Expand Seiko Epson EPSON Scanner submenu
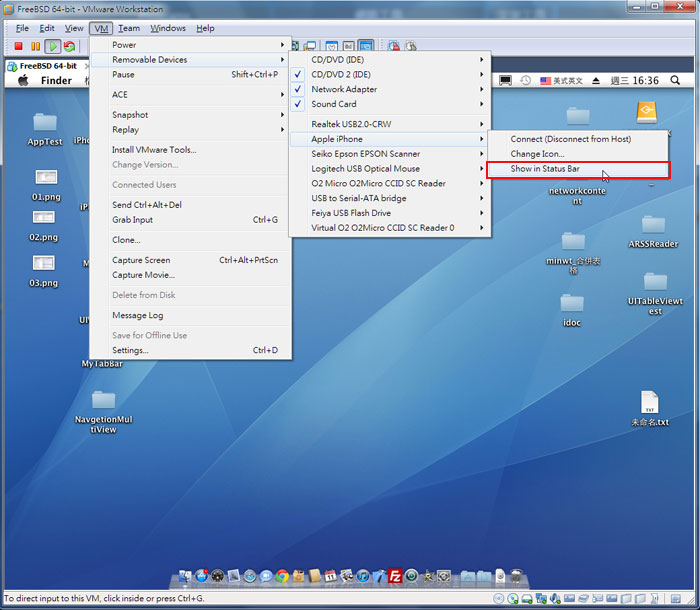This screenshot has height=610, width=700. click(x=391, y=153)
